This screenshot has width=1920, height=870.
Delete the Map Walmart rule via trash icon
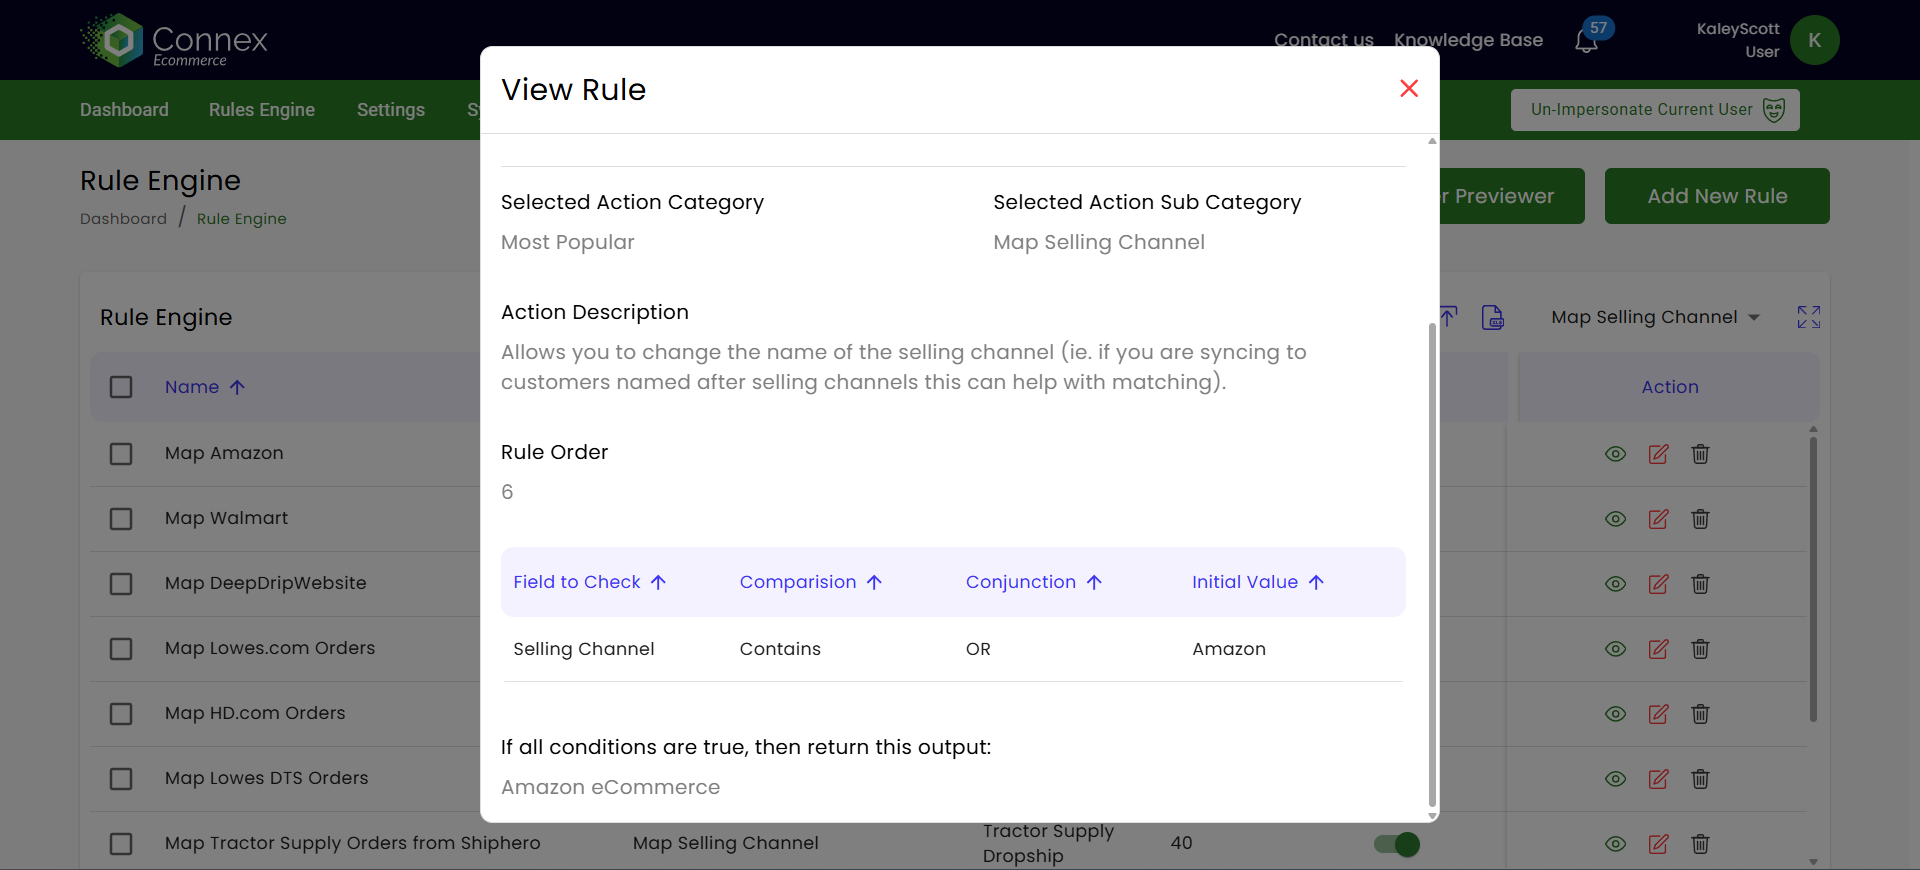coord(1700,519)
